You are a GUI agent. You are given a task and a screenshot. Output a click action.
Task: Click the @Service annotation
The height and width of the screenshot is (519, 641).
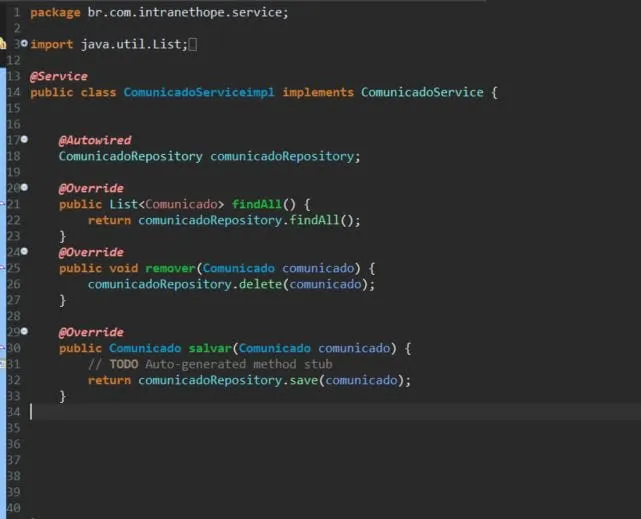(x=59, y=76)
